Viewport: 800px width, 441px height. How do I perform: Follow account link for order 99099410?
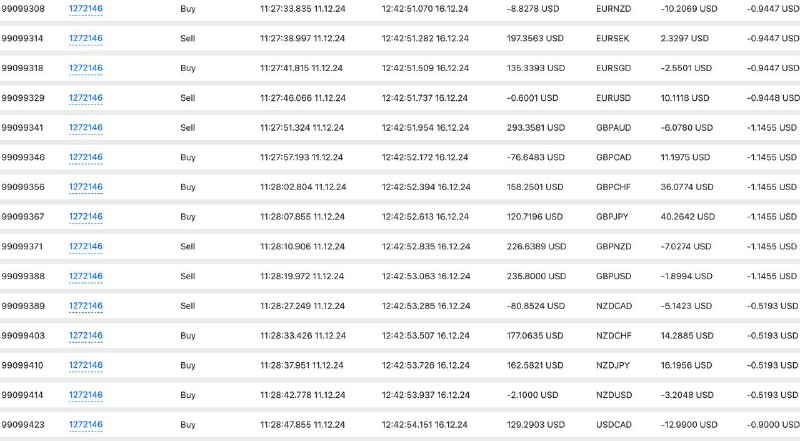pos(86,364)
